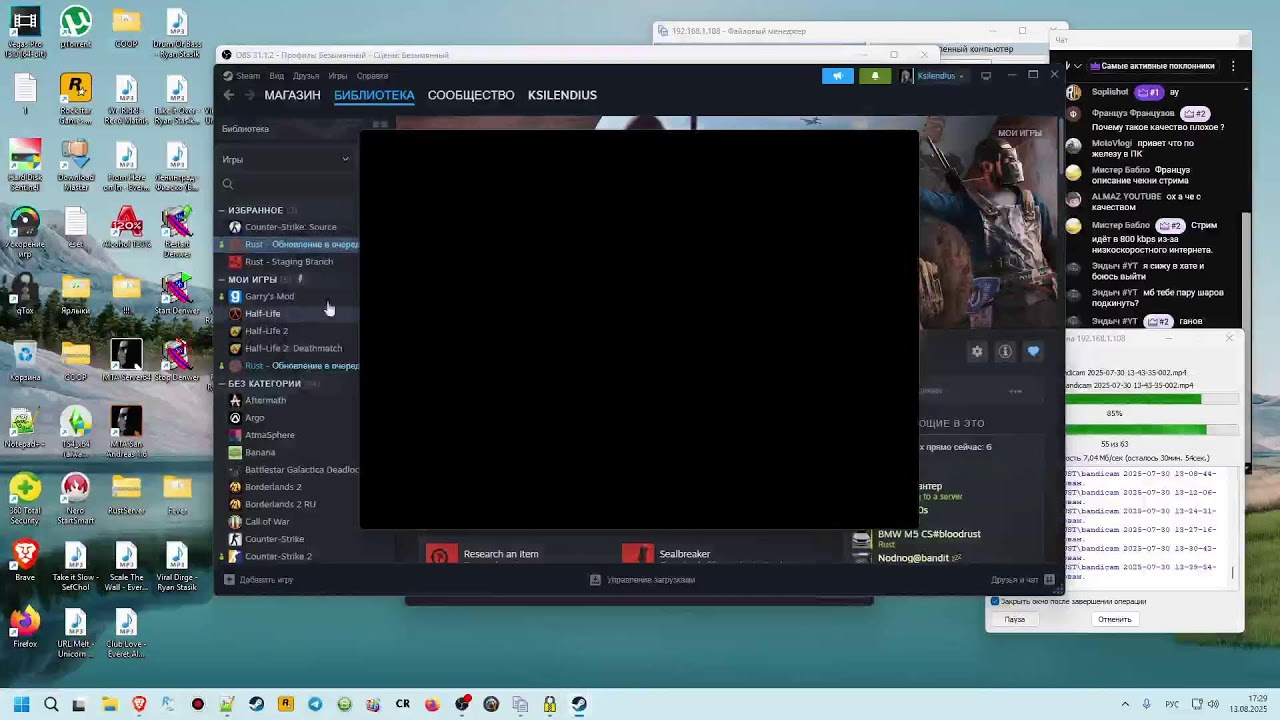Click the Библиотека home link
This screenshot has height=720, width=1280.
245,129
